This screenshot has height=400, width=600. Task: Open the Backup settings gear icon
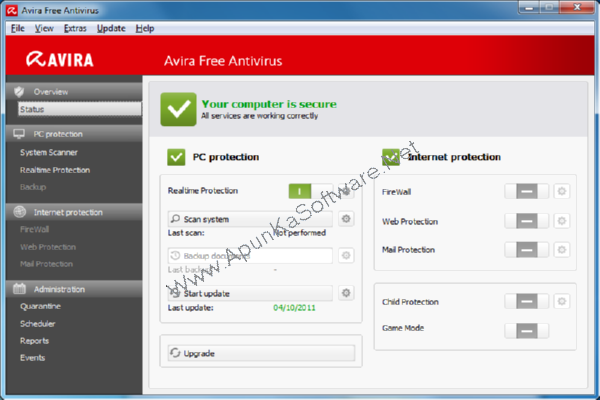tap(346, 256)
